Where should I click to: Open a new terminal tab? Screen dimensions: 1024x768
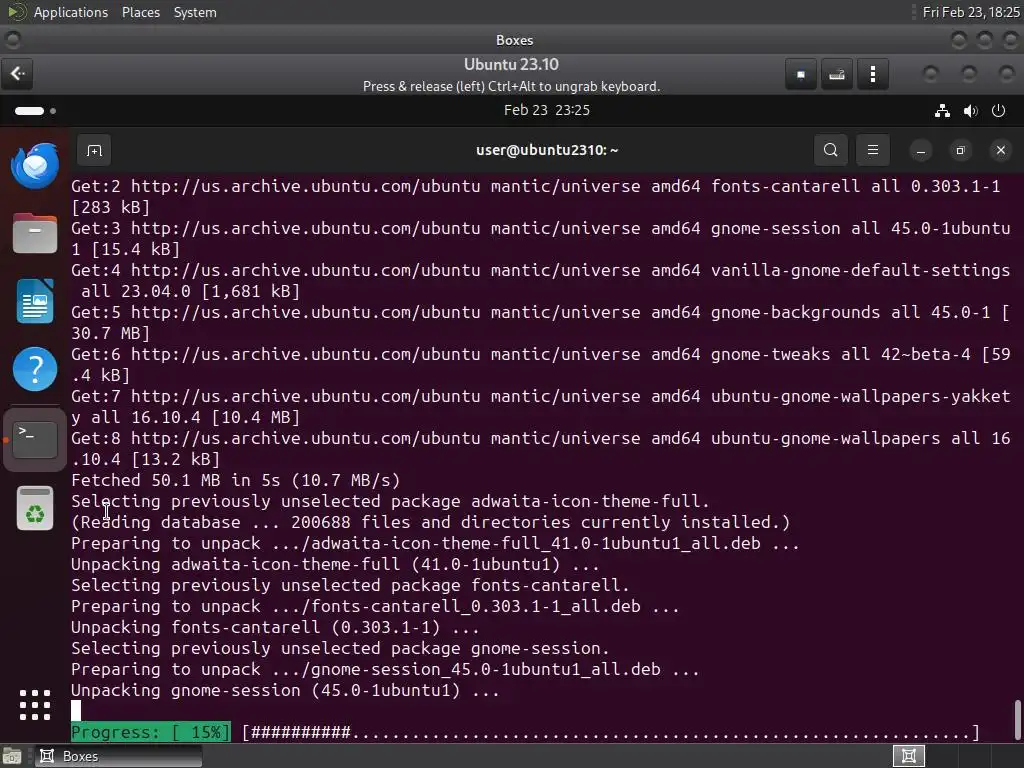click(94, 151)
